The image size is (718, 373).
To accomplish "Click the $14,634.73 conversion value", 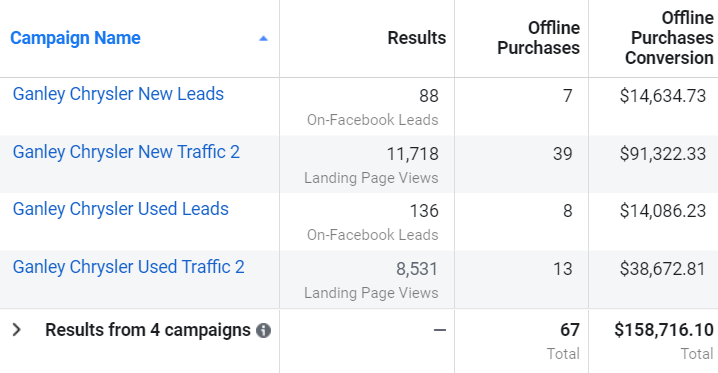I will pyautogui.click(x=663, y=96).
